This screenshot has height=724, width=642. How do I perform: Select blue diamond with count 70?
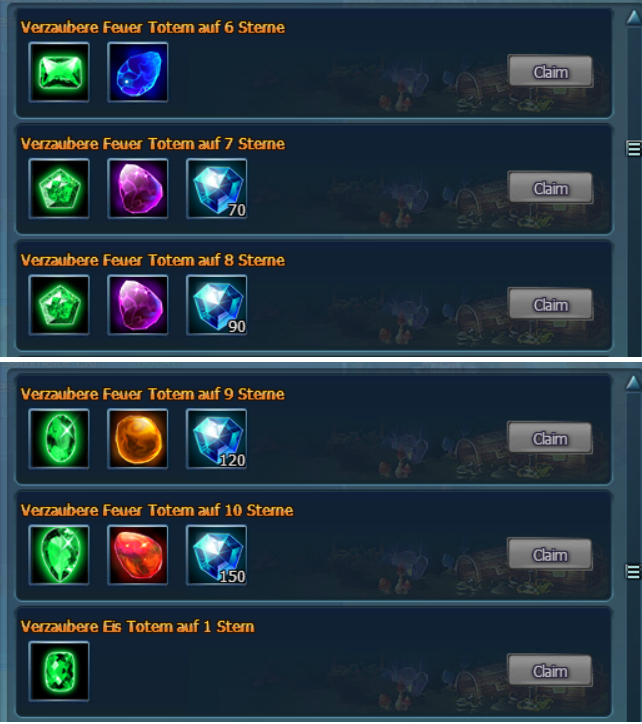coord(217,189)
